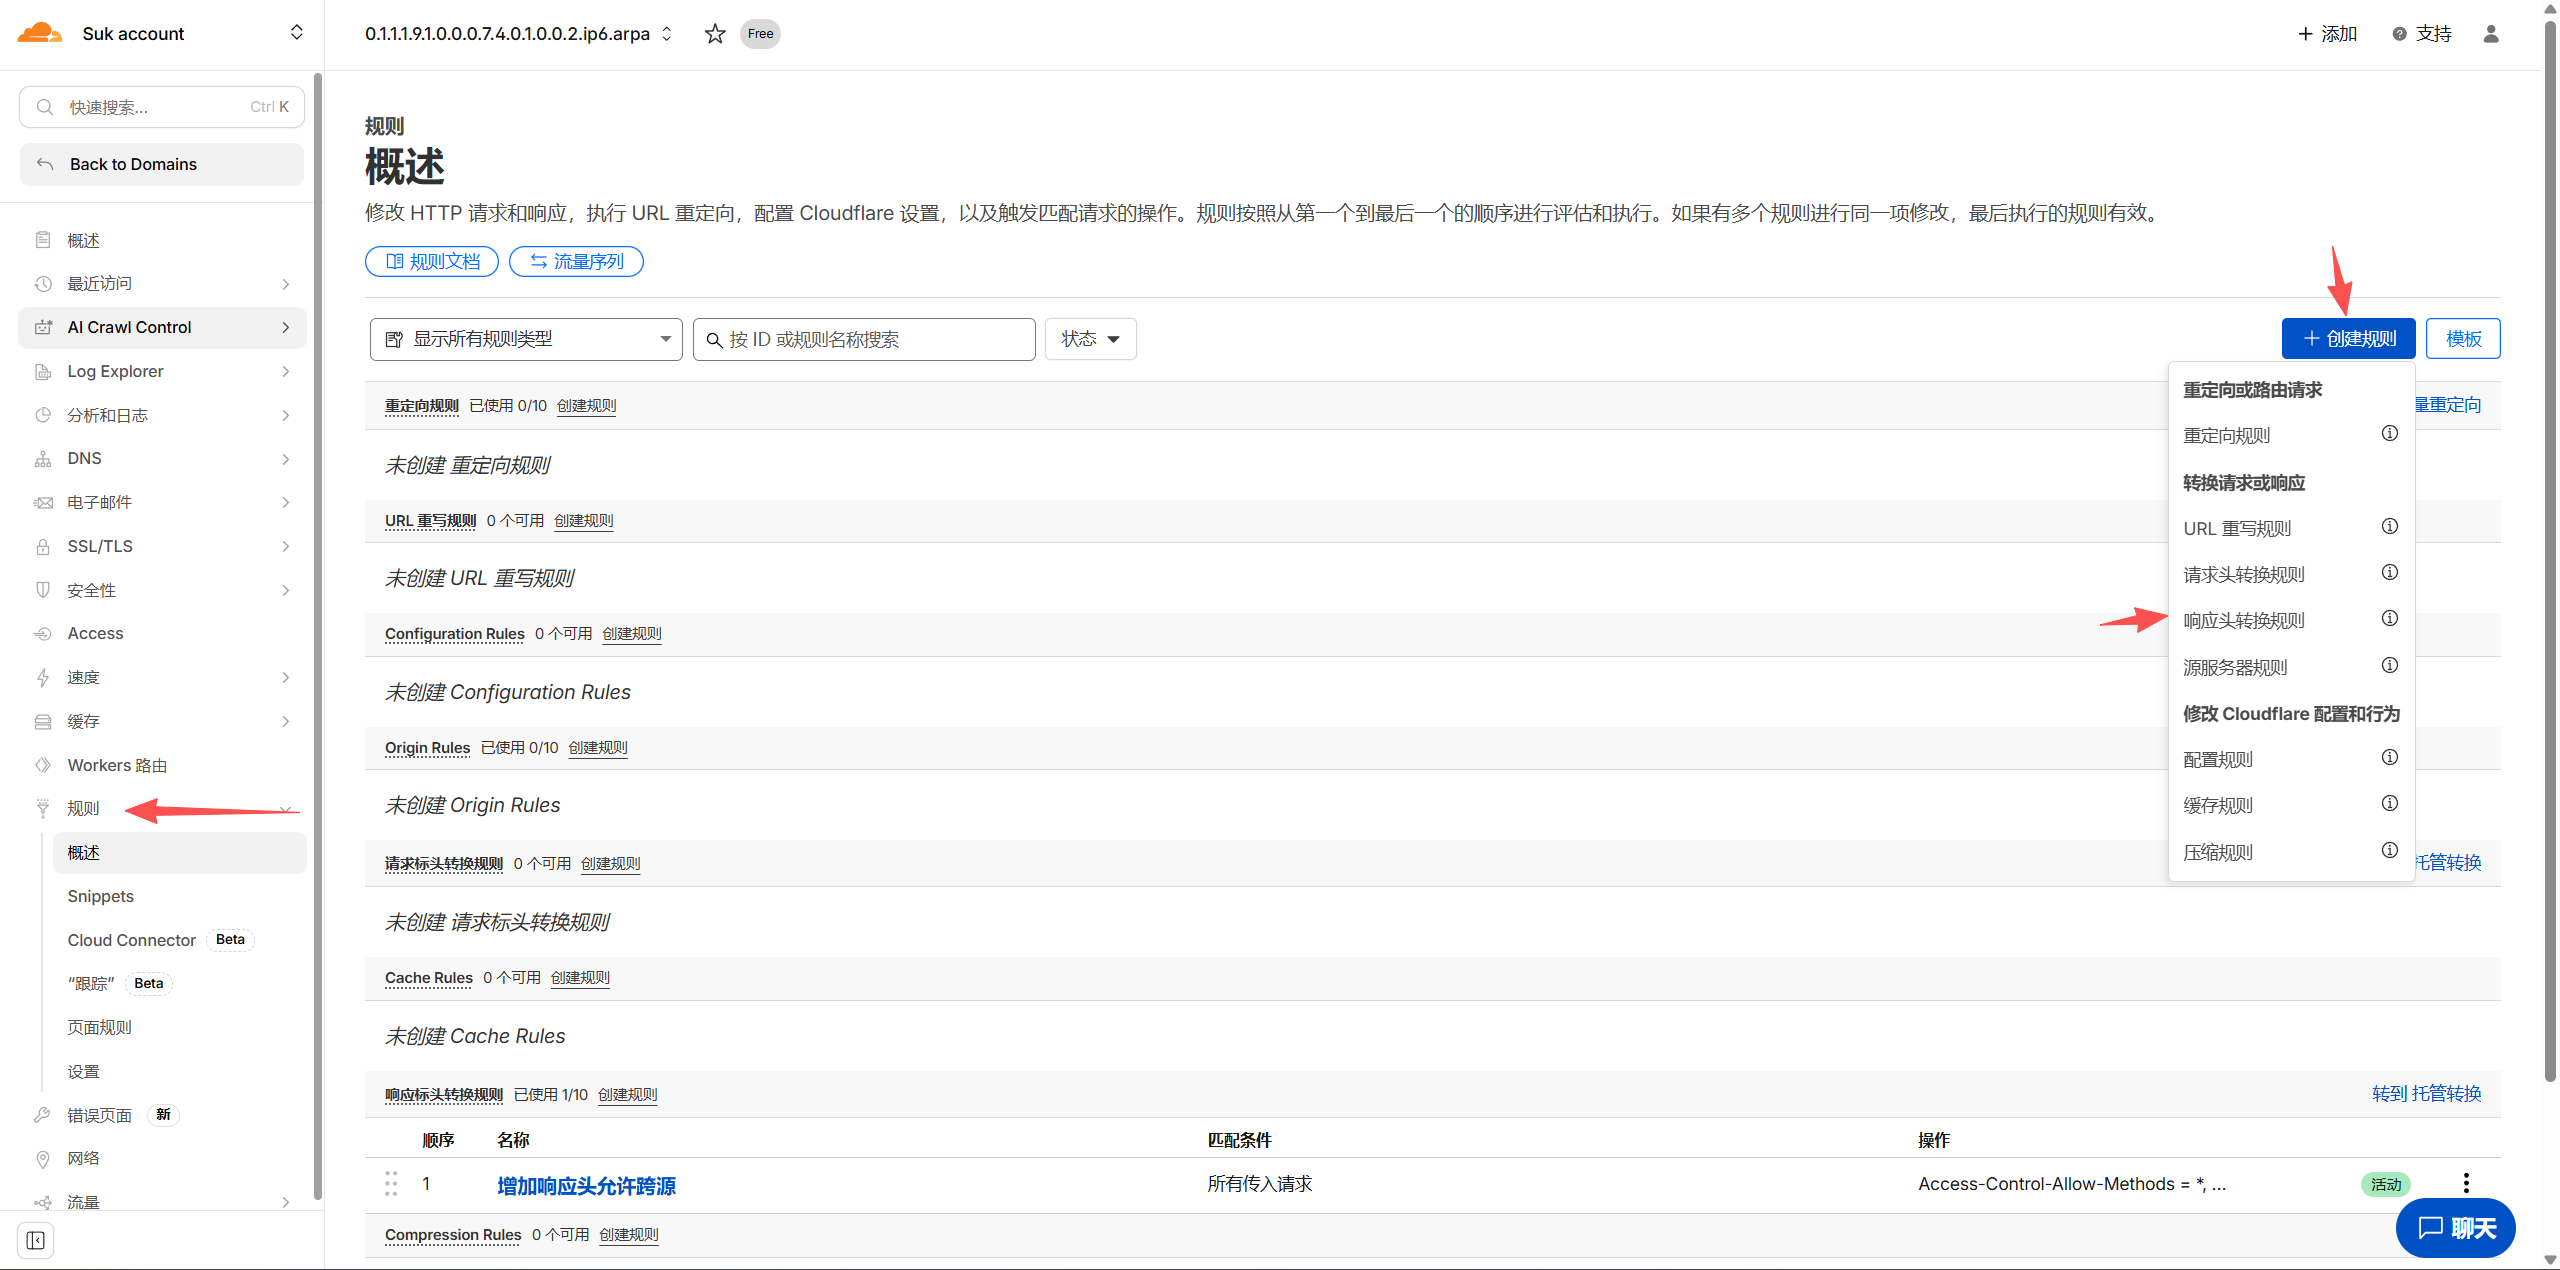Open 设置 under 规则 in sidebar
This screenshot has height=1270, width=2560.
84,1072
